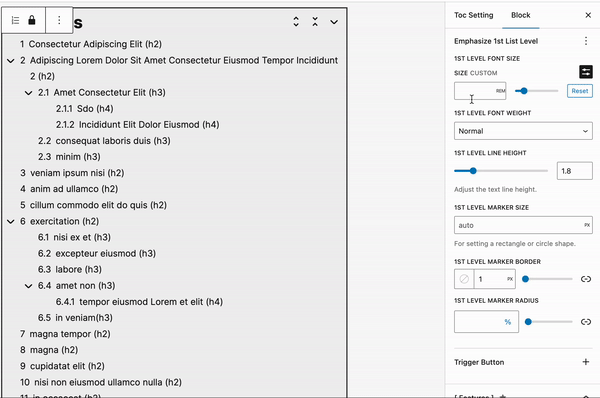Screen dimensions: 600x398
Task: Open the 1st level font weight dropdown
Action: click(x=523, y=131)
